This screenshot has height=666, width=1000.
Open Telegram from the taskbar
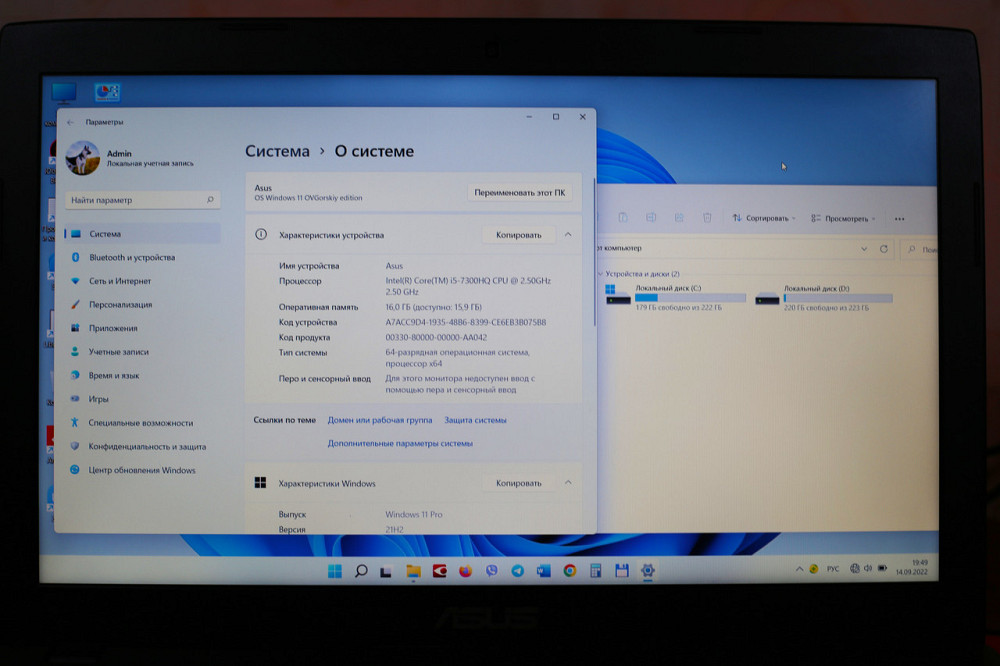[x=517, y=571]
